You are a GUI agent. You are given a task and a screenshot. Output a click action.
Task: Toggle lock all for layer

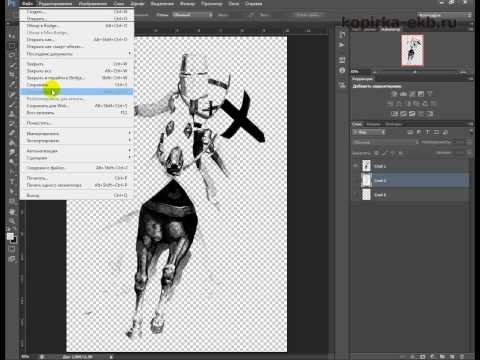point(400,153)
